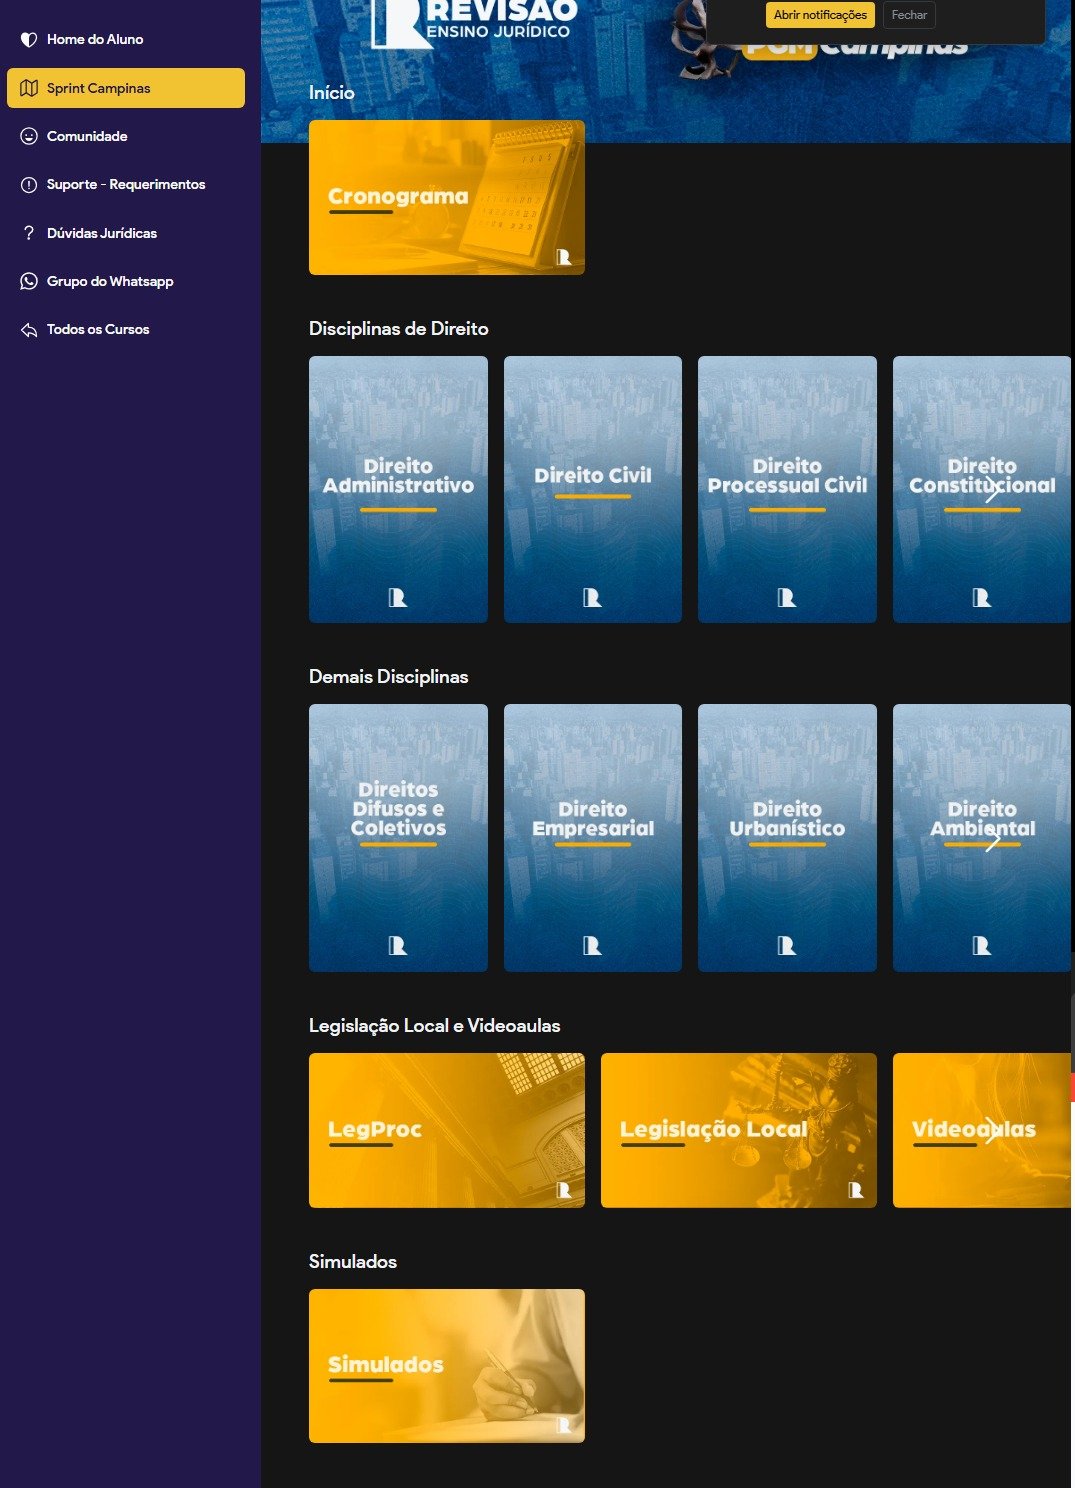
Task: Click the smiley icon next to Comunidade
Action: pos(29,136)
